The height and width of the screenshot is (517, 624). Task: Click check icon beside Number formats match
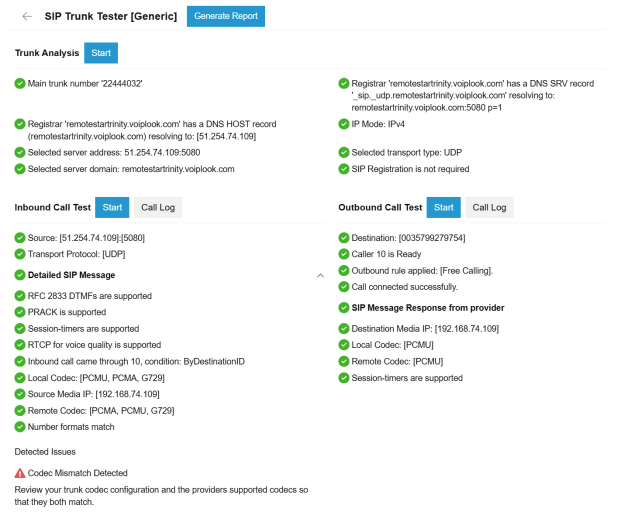click(x=20, y=427)
